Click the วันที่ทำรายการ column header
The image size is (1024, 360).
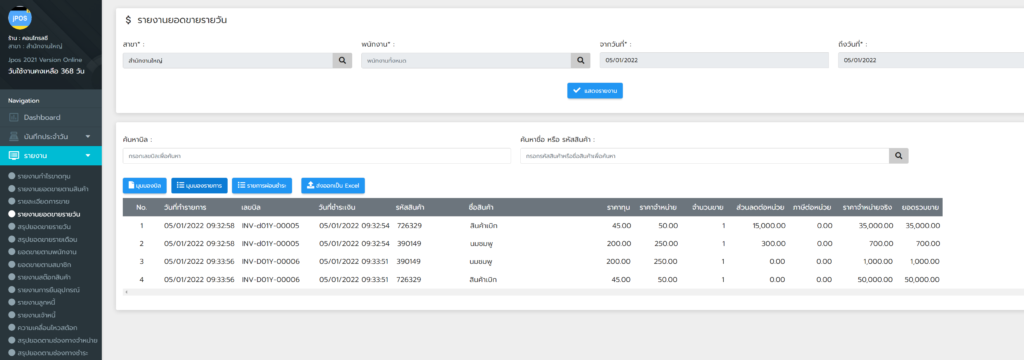tap(185, 207)
